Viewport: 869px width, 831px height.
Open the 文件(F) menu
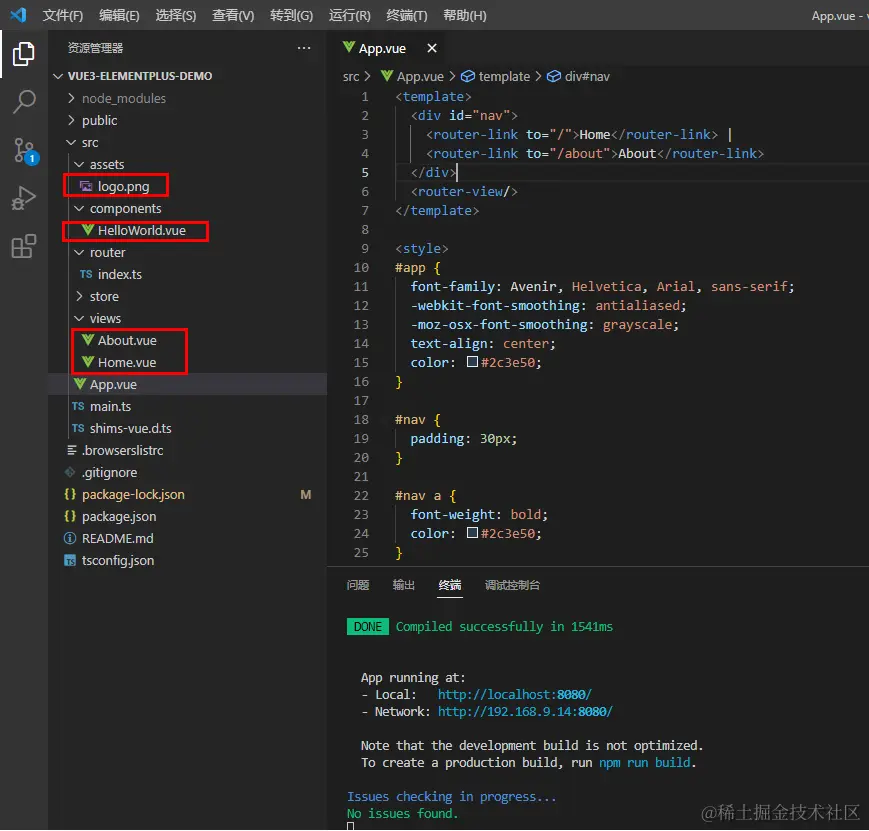pos(63,16)
